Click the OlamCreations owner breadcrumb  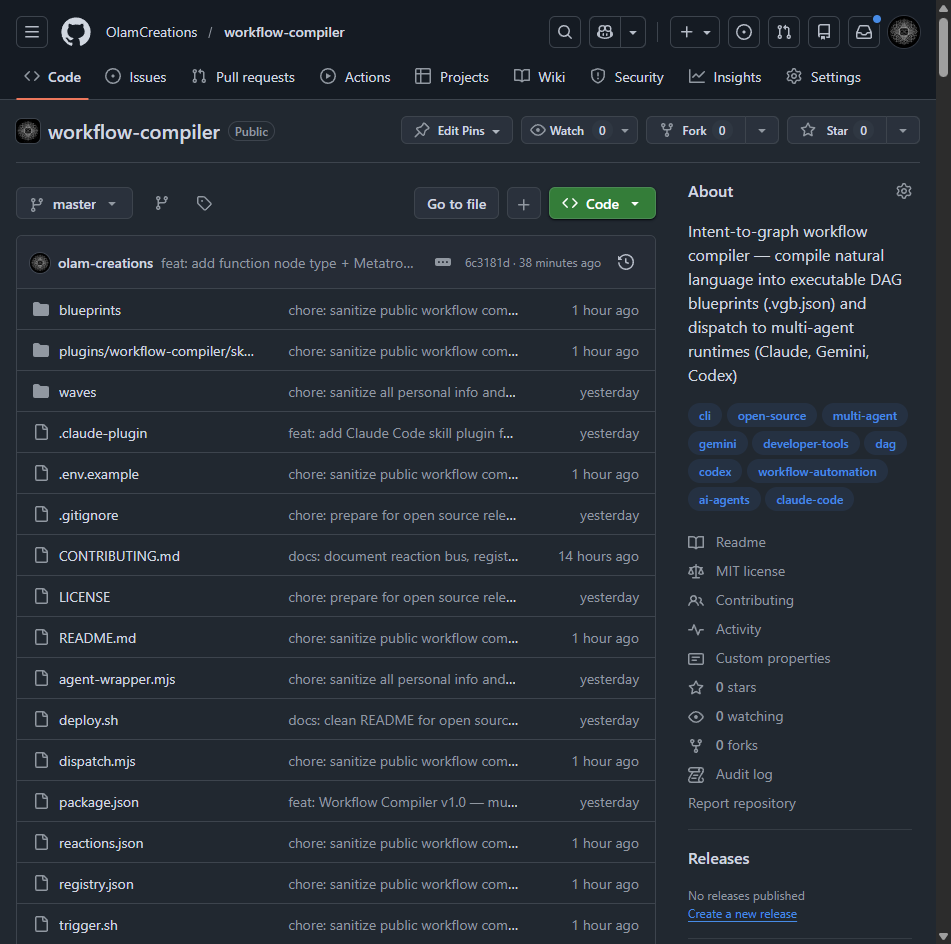click(x=152, y=32)
